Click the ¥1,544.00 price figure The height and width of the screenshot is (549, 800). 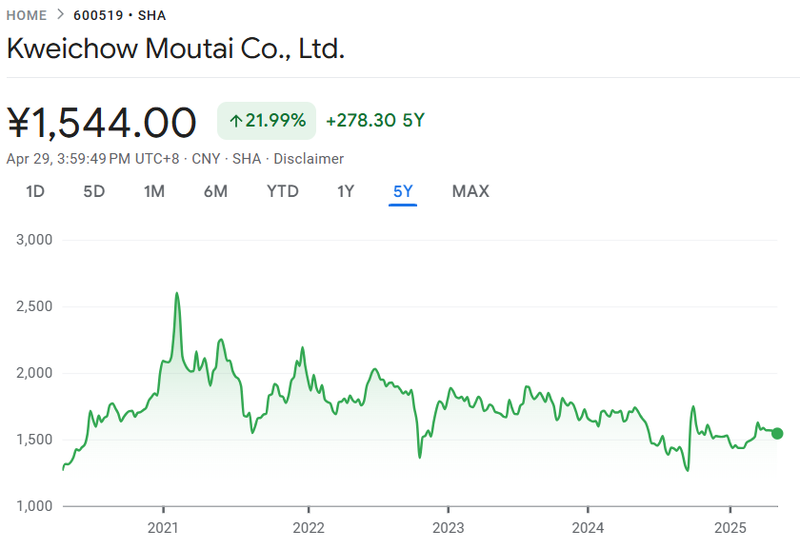tap(102, 122)
